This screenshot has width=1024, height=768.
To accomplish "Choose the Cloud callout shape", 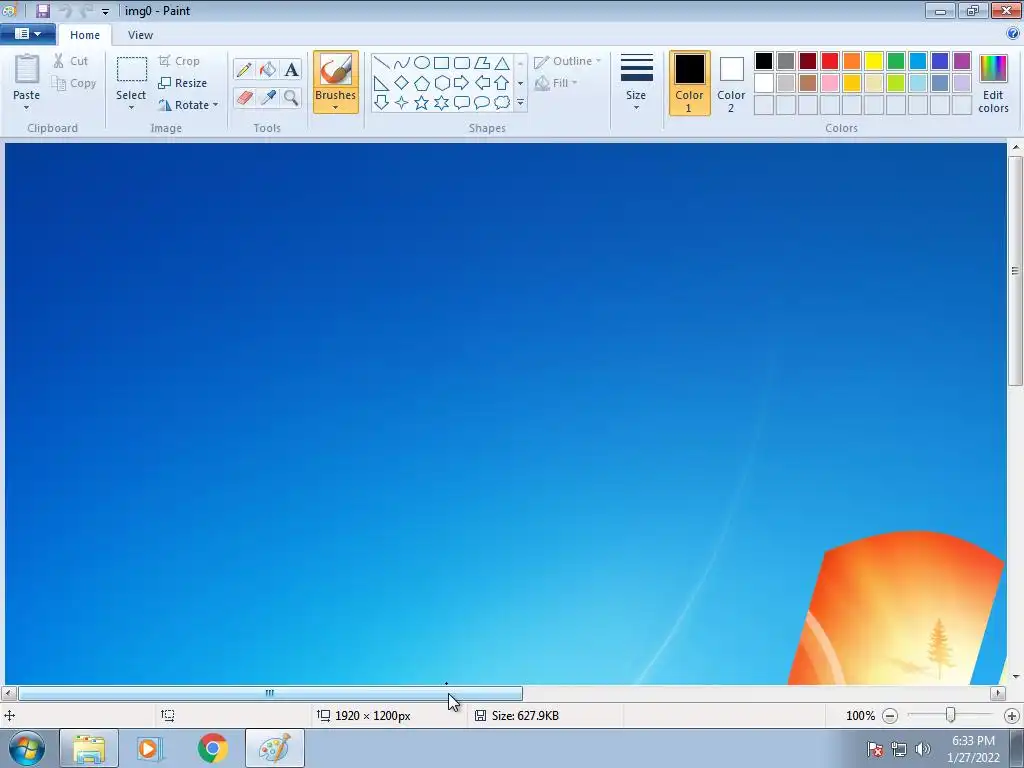I will tap(502, 103).
